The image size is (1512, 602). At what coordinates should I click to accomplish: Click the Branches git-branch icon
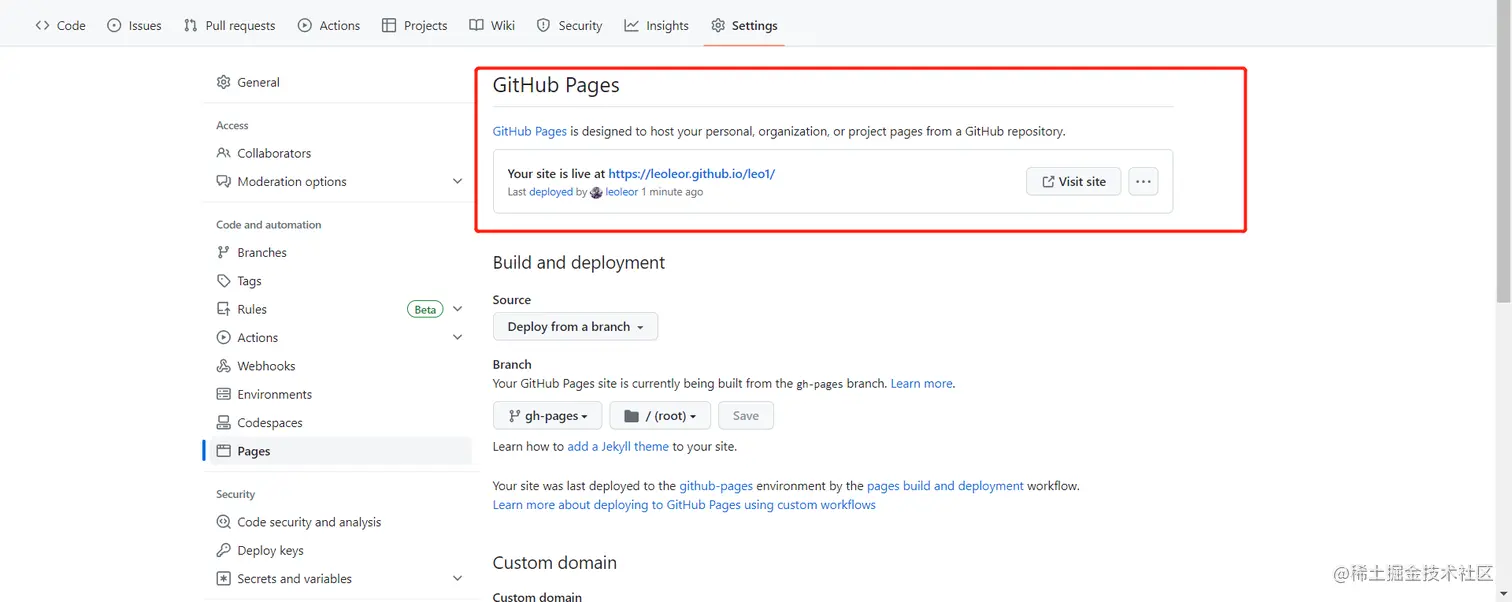224,252
